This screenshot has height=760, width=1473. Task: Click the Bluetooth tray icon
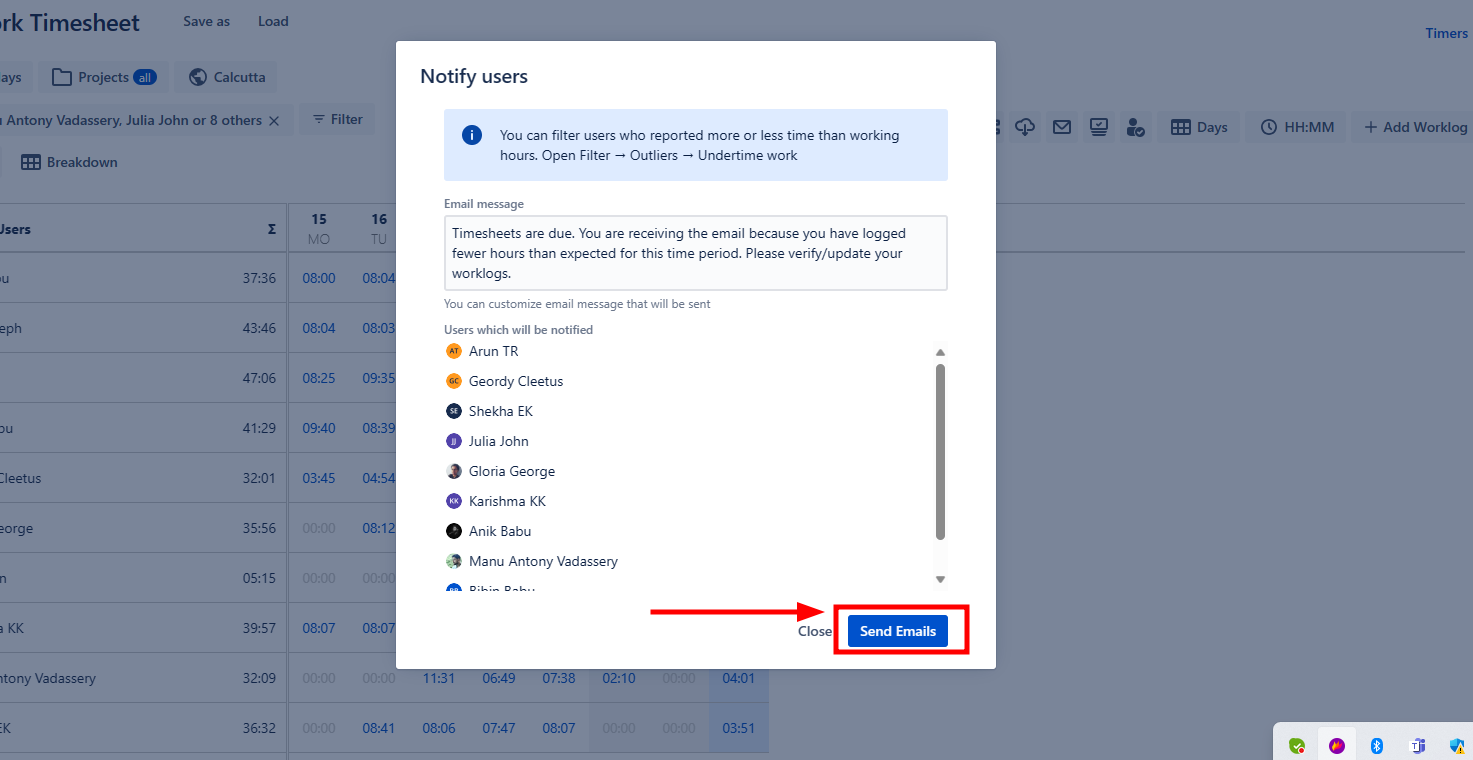click(x=1376, y=745)
